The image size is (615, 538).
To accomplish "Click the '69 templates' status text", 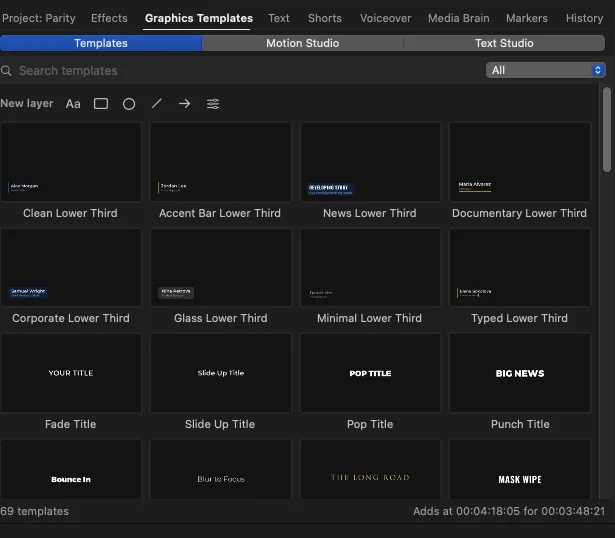I will 35,511.
